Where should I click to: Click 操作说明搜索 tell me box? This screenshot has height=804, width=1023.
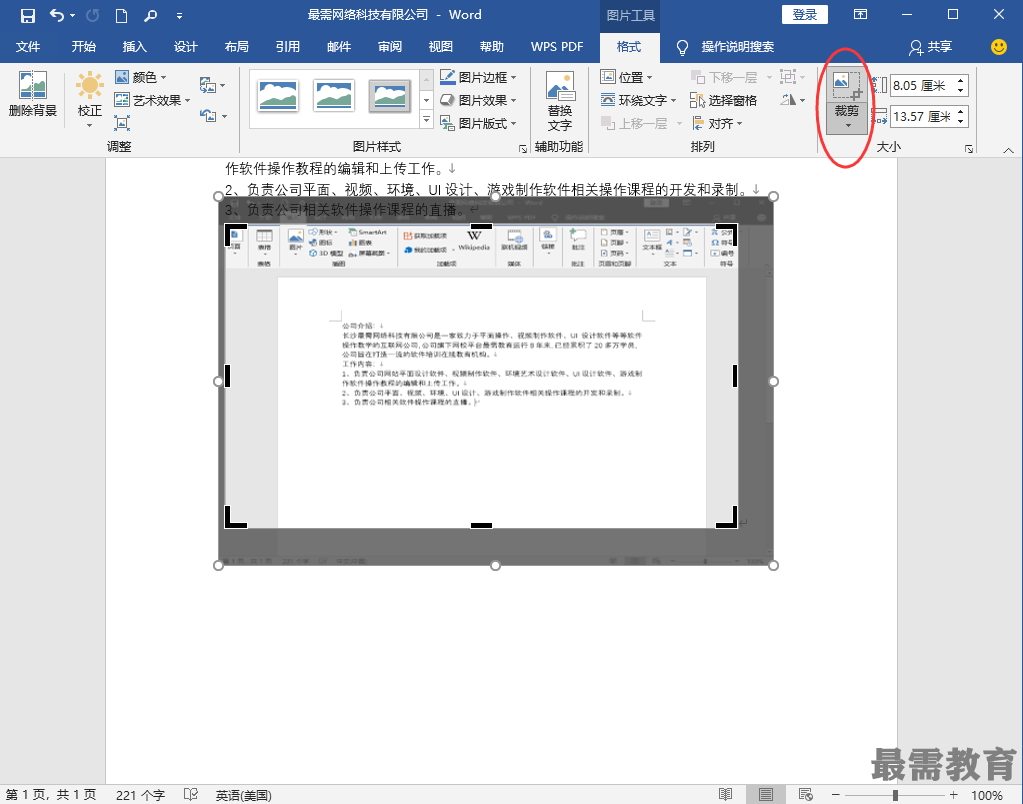point(738,47)
